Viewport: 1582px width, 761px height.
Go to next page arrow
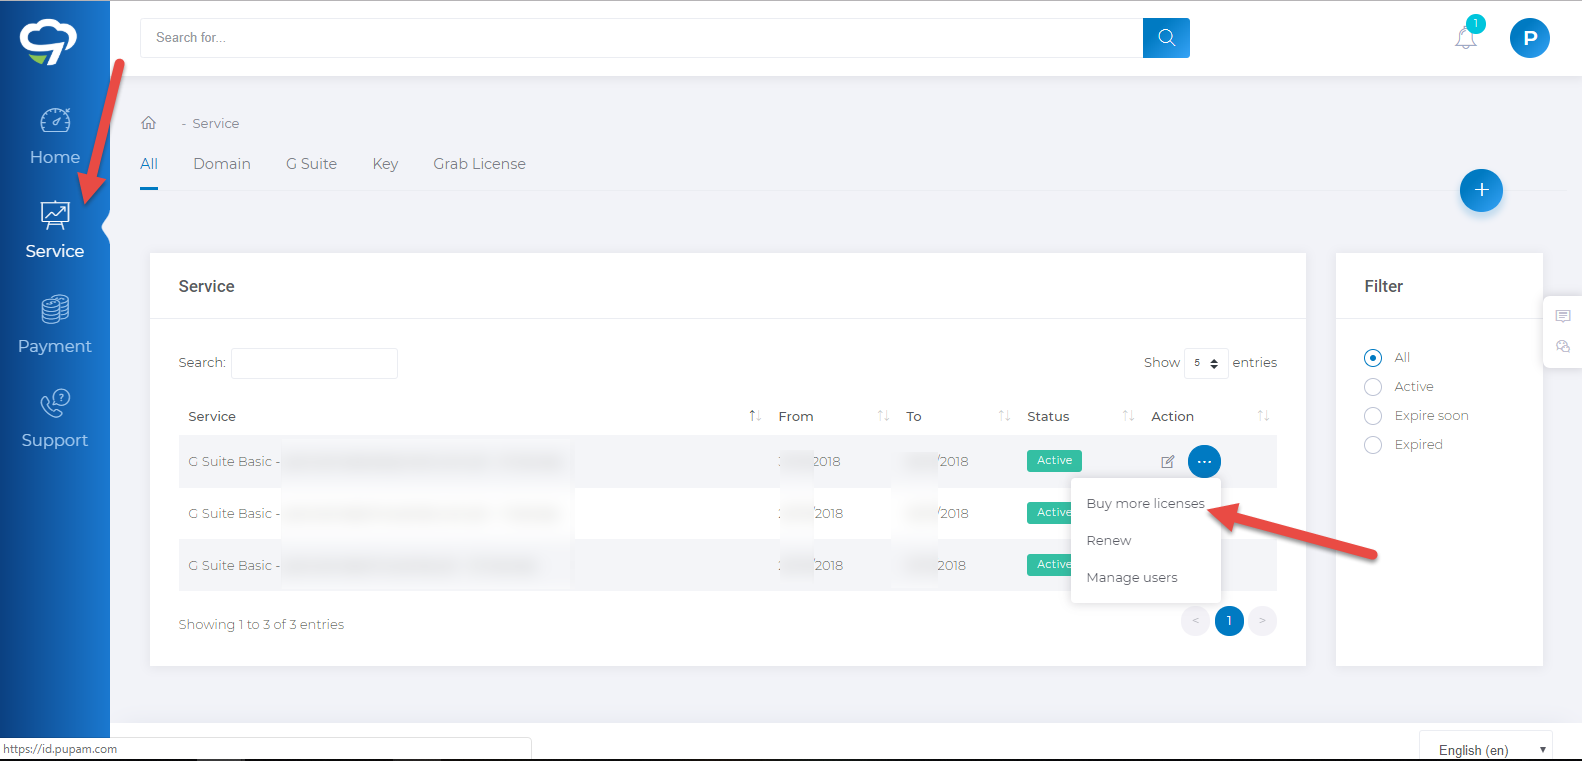click(x=1262, y=621)
